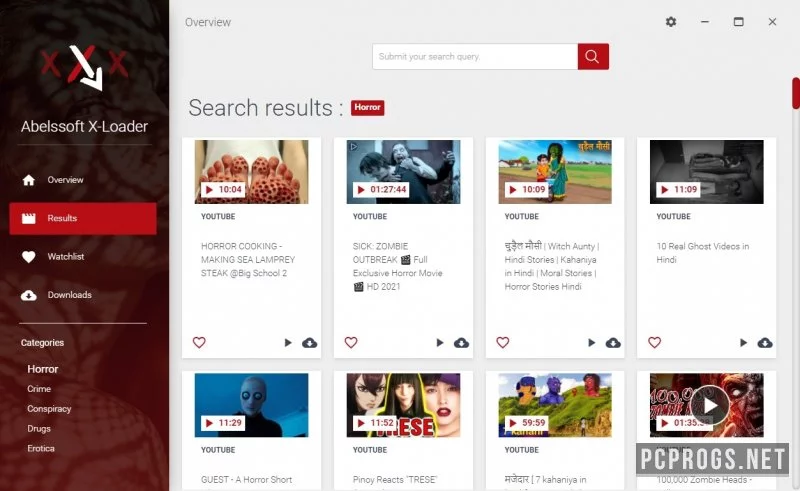Download the Witch Aunty video via cloud icon

click(613, 343)
